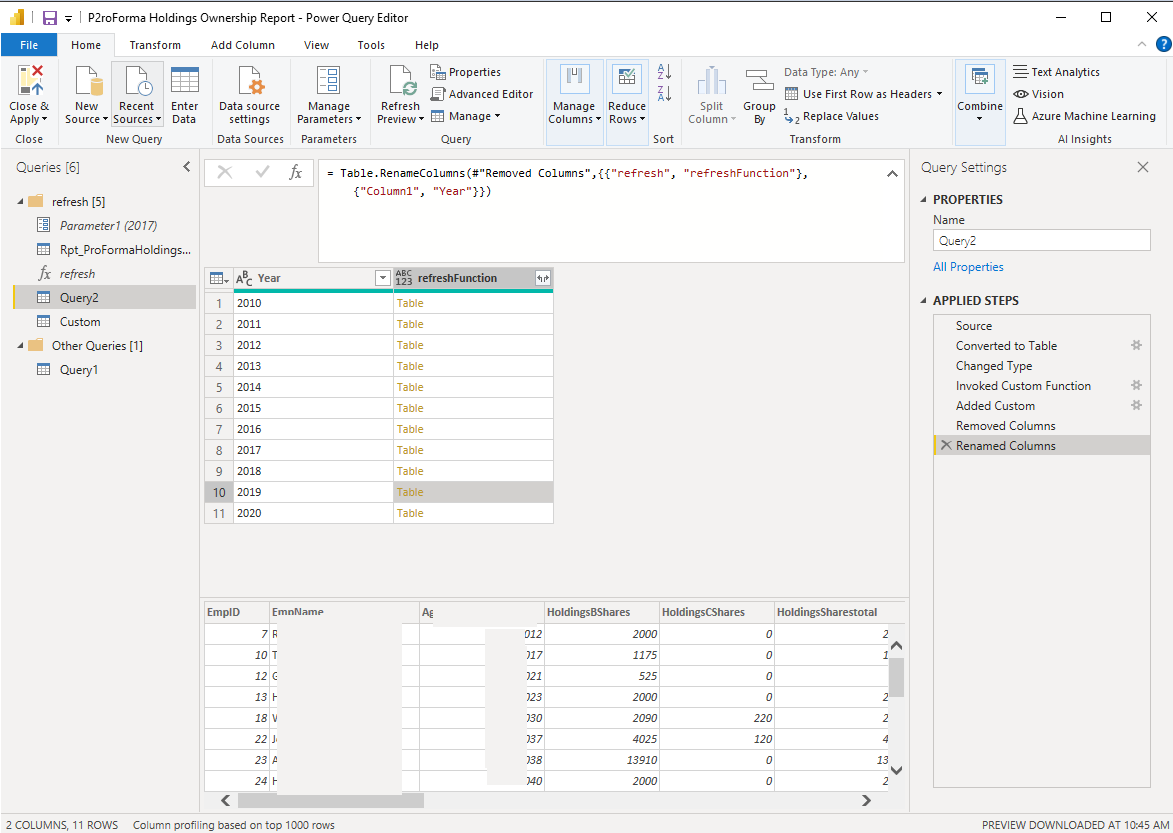Screen dimensions: 1173x833
Task: Collapse the Queries pane
Action: pos(186,167)
